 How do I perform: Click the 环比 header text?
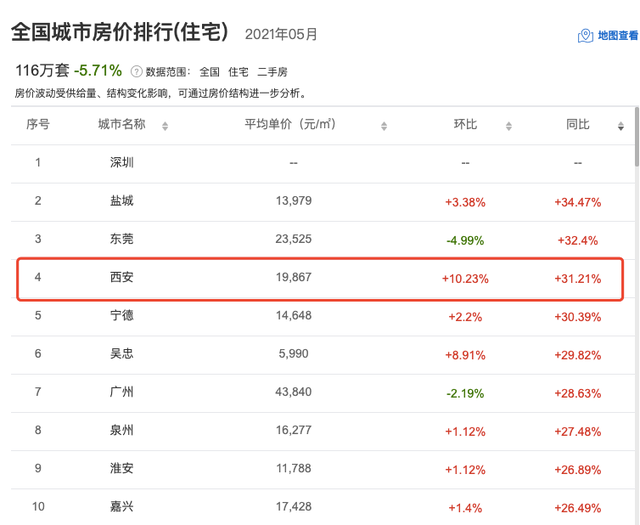(465, 124)
